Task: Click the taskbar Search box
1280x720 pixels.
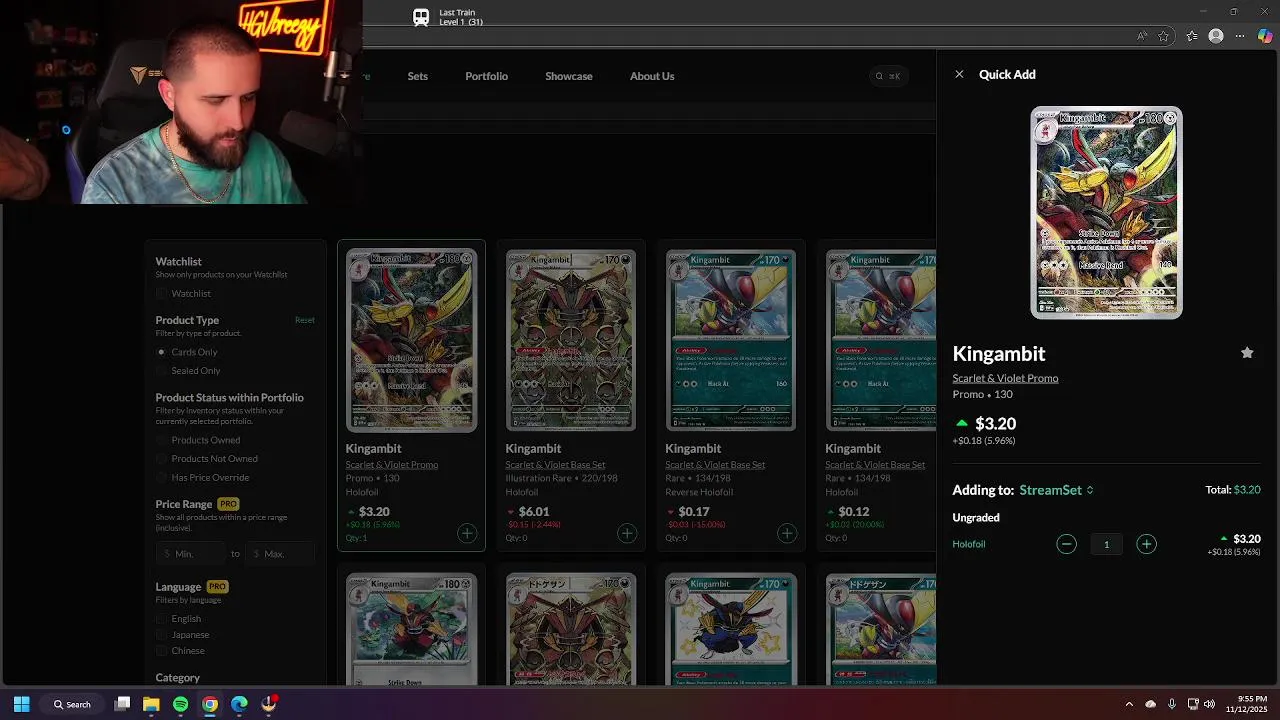Action: 72,704
